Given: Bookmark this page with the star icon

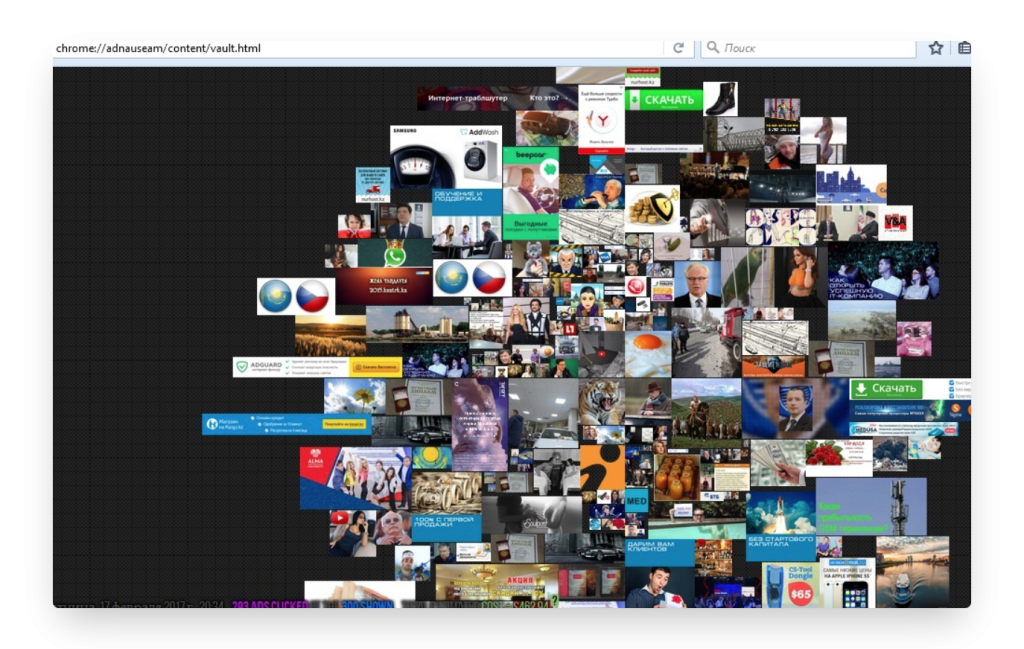Looking at the screenshot, I should (936, 48).
